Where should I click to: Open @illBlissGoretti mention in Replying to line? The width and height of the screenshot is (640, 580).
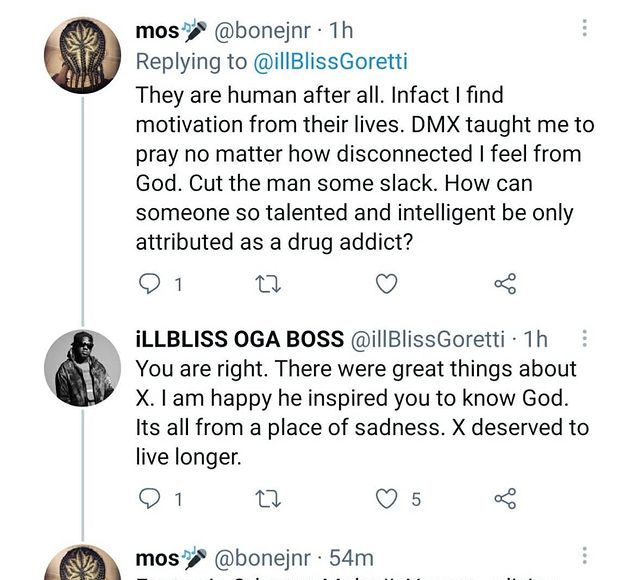tap(331, 61)
